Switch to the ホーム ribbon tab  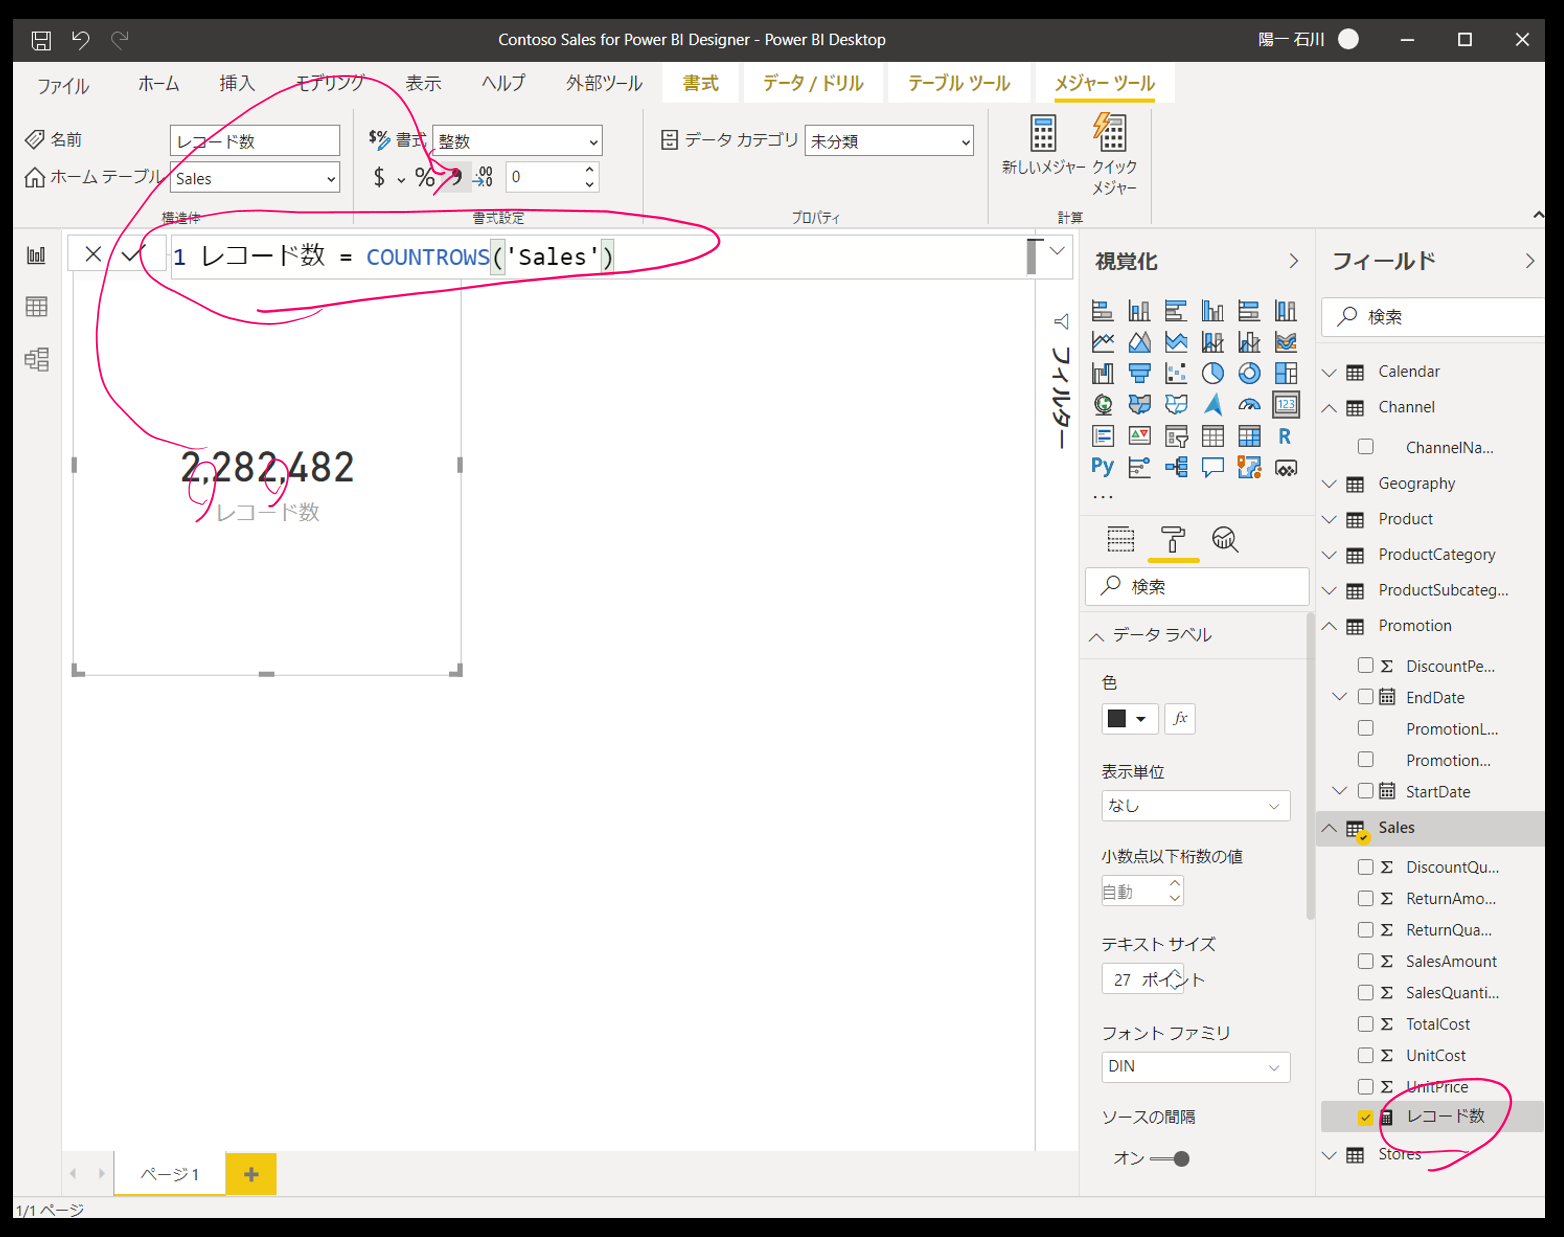159,84
